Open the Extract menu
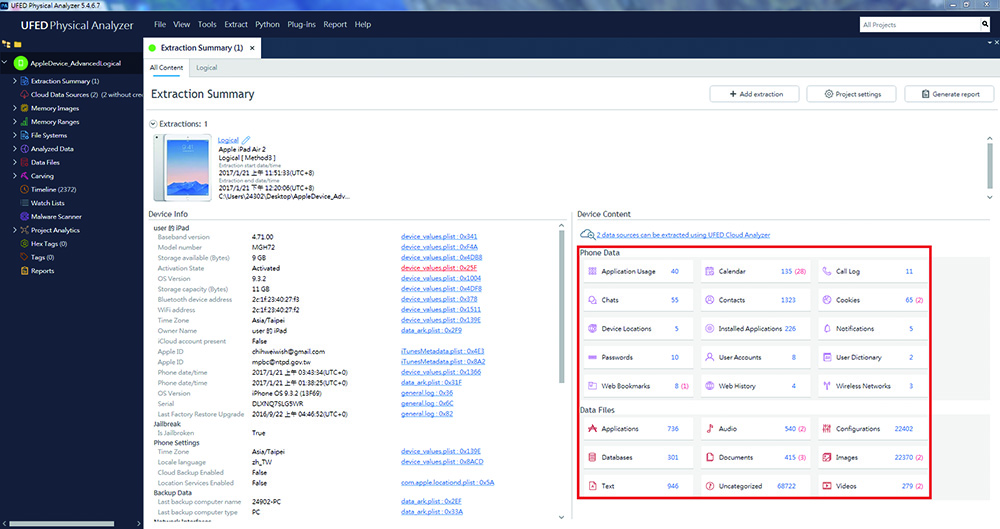Image resolution: width=1000 pixels, height=529 pixels. click(235, 24)
